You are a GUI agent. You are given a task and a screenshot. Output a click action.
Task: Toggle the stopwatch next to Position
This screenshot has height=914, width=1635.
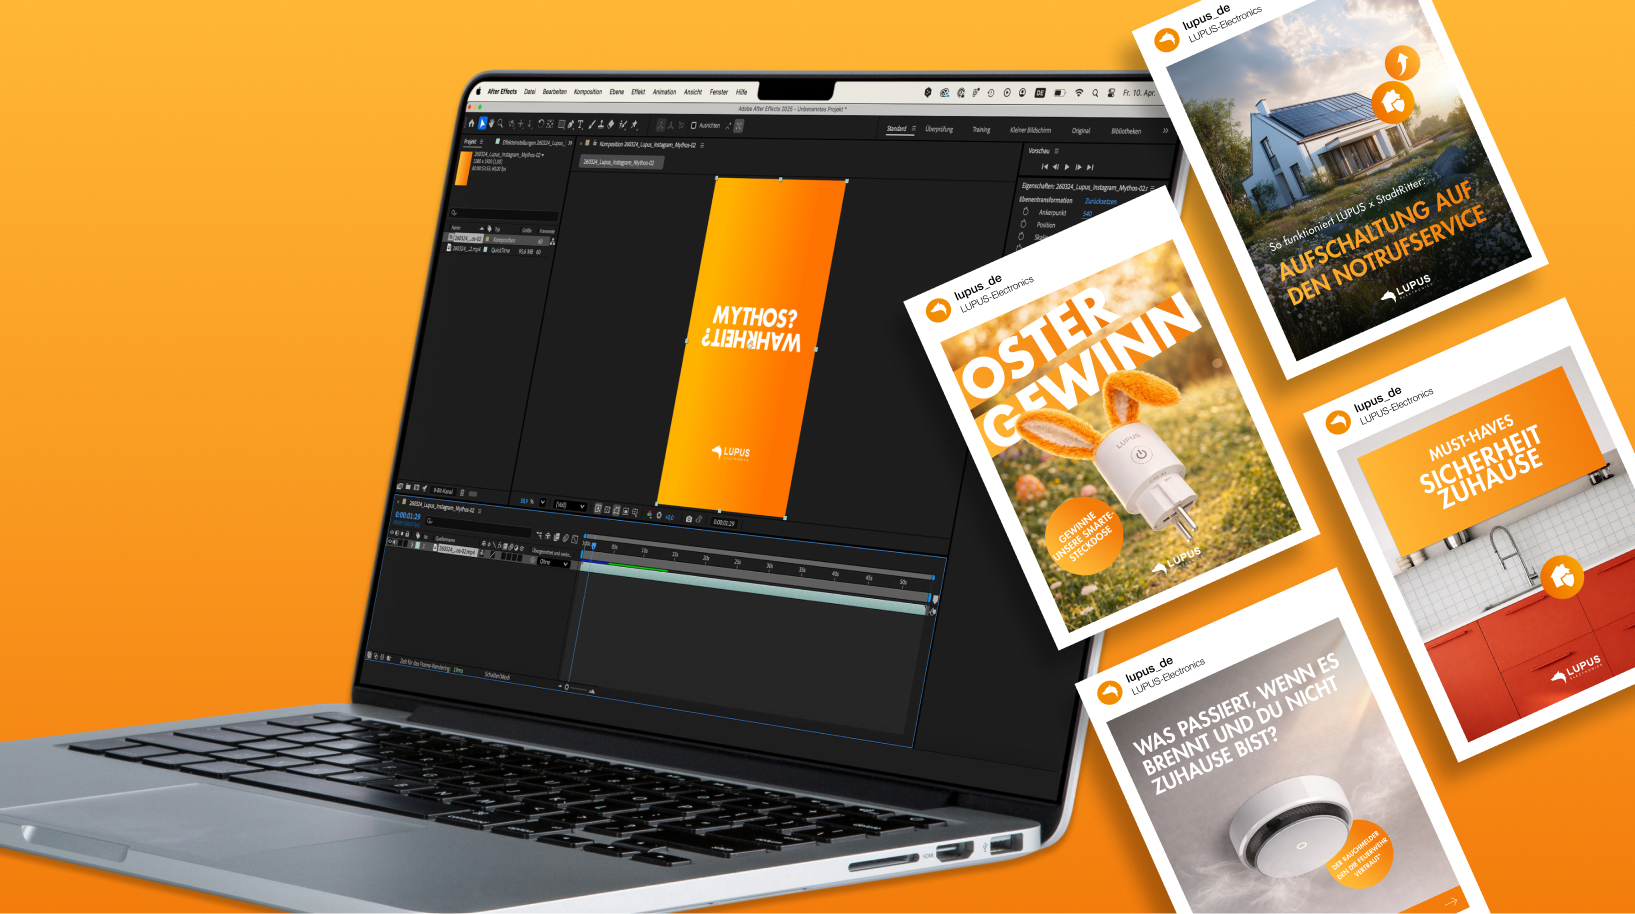pyautogui.click(x=1022, y=225)
